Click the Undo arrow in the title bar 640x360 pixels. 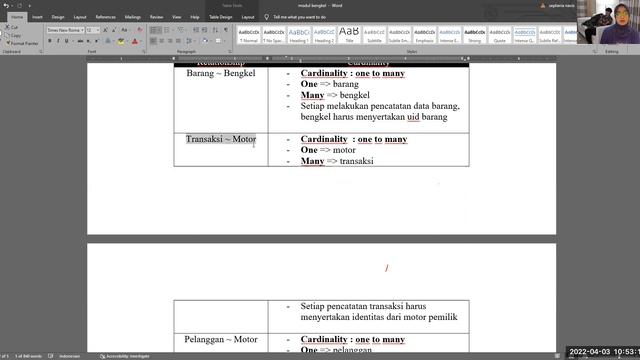(x=6, y=6)
